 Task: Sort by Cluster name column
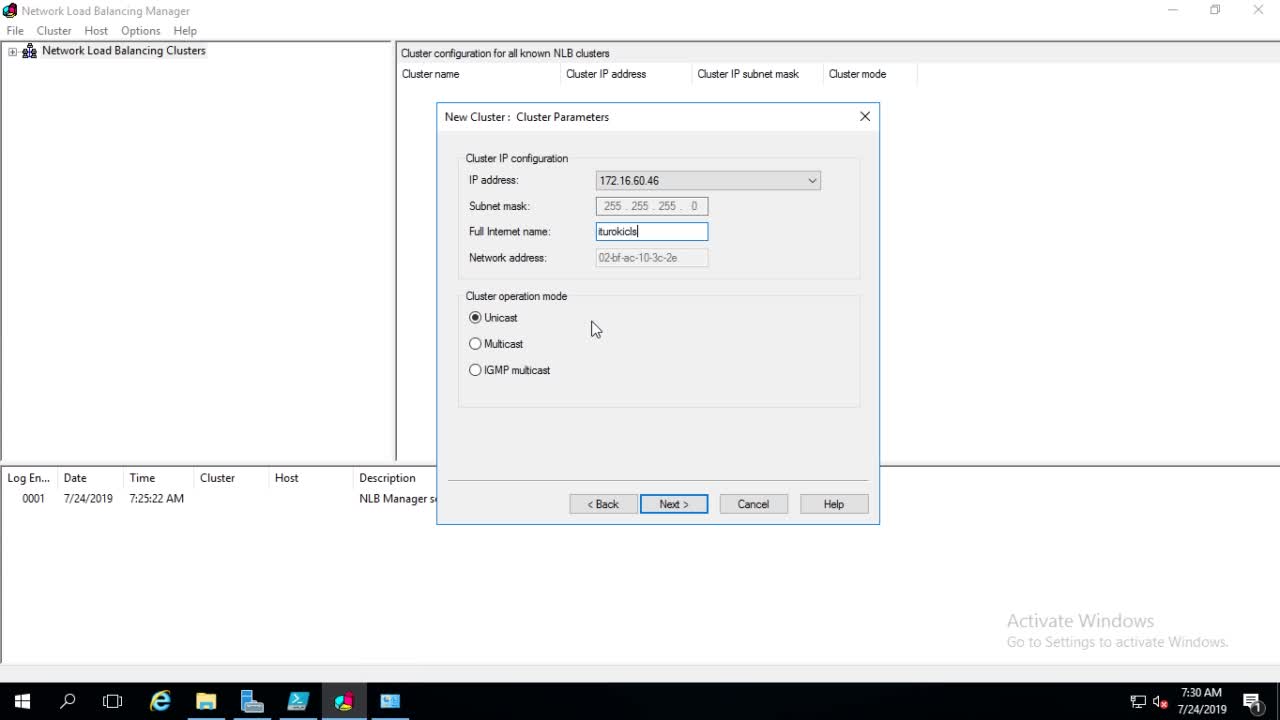coord(479,74)
